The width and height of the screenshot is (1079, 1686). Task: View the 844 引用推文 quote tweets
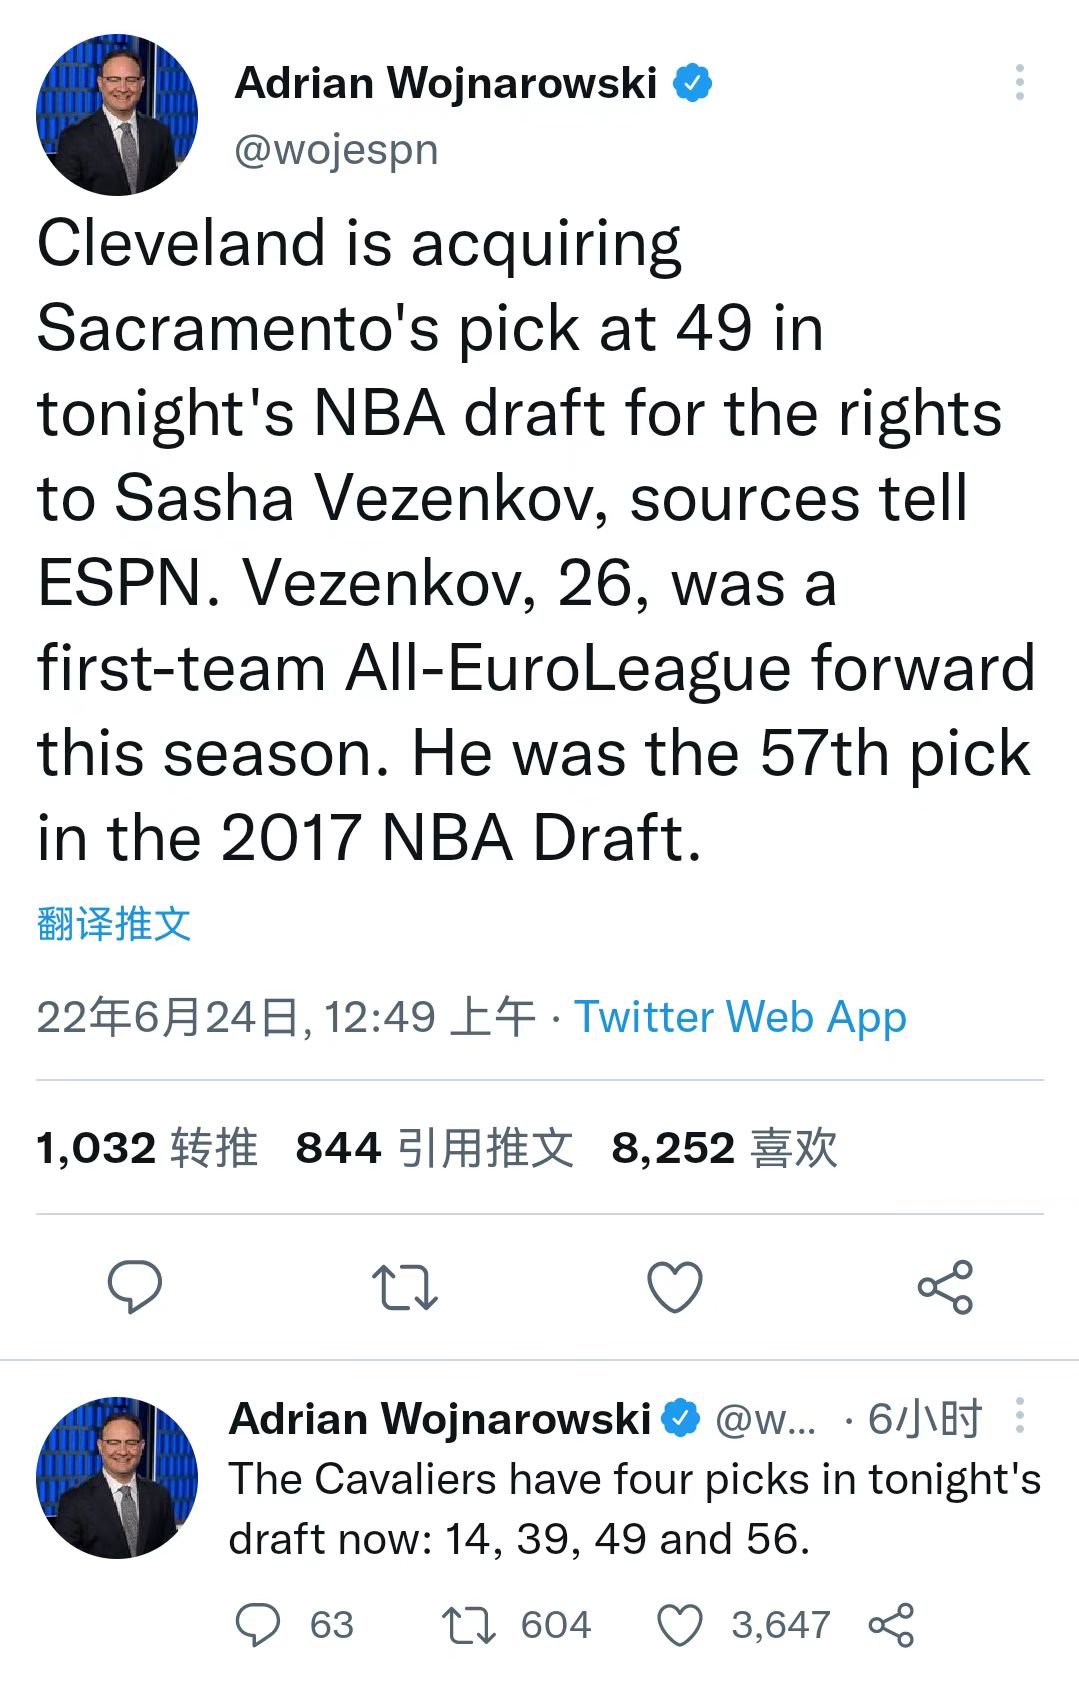[434, 1147]
